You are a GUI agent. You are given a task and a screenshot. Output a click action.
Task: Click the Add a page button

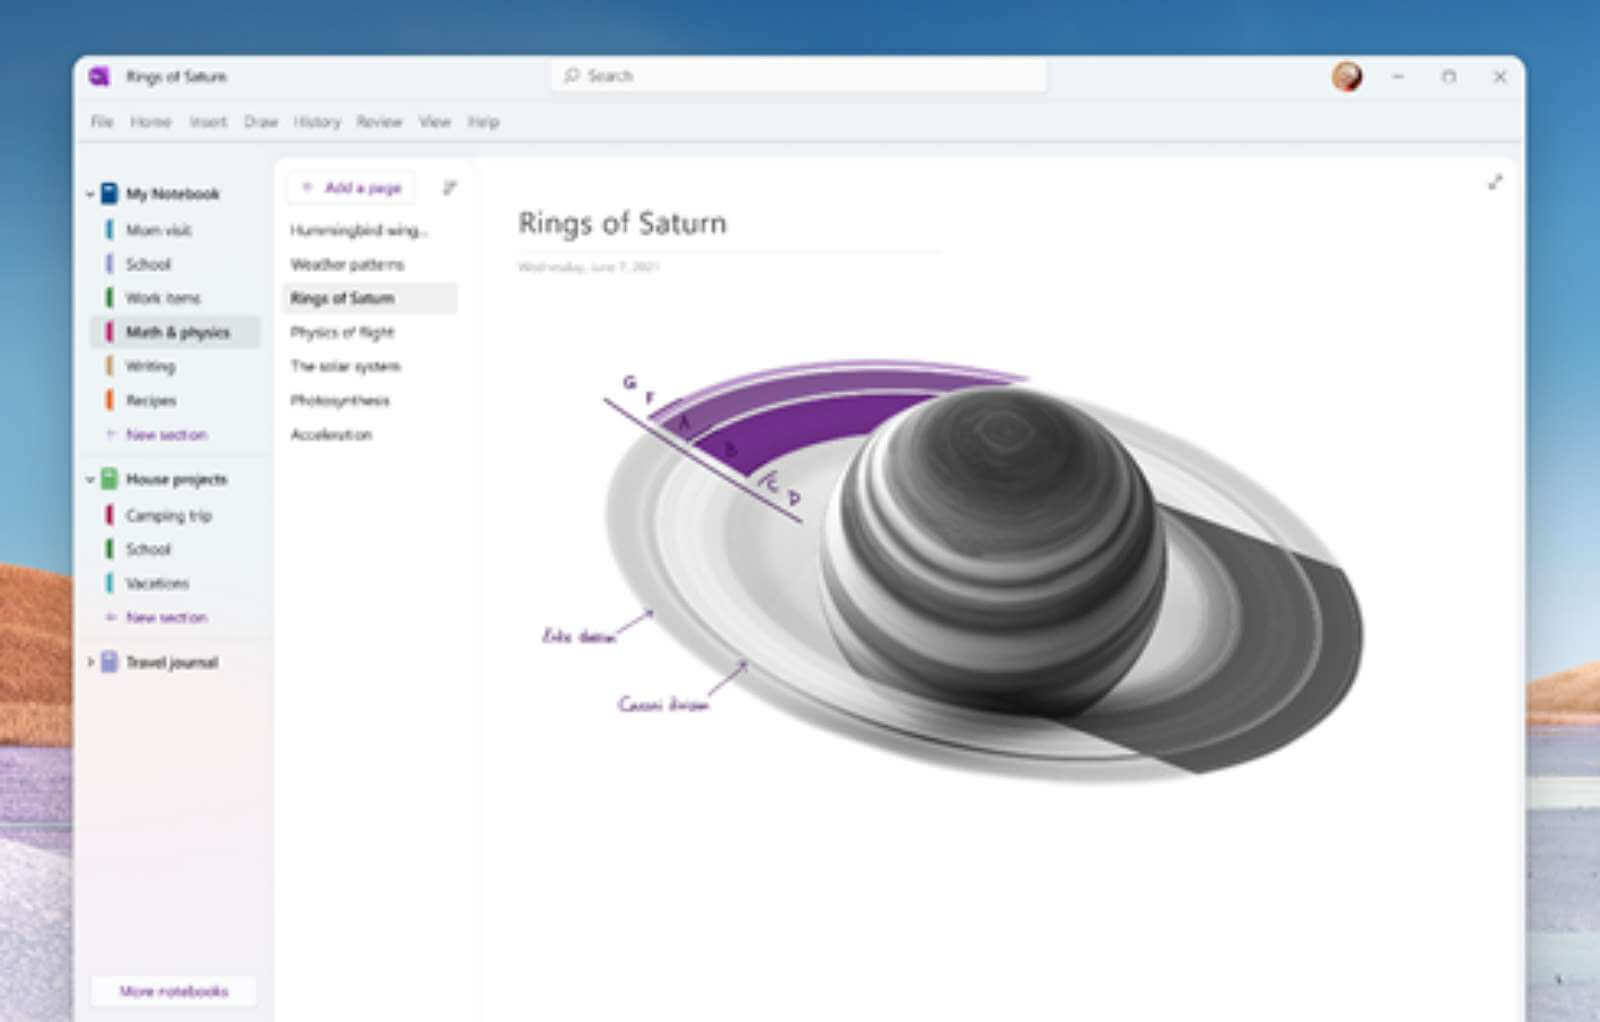[x=352, y=187]
